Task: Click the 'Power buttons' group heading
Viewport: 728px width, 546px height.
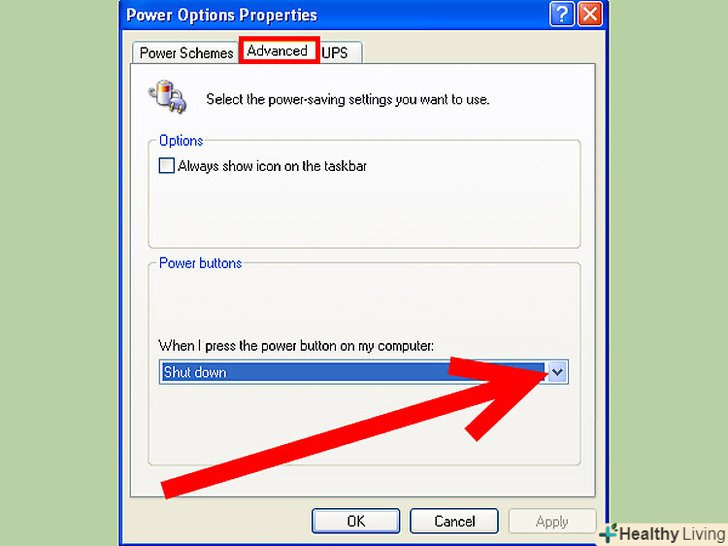Action: [x=200, y=263]
